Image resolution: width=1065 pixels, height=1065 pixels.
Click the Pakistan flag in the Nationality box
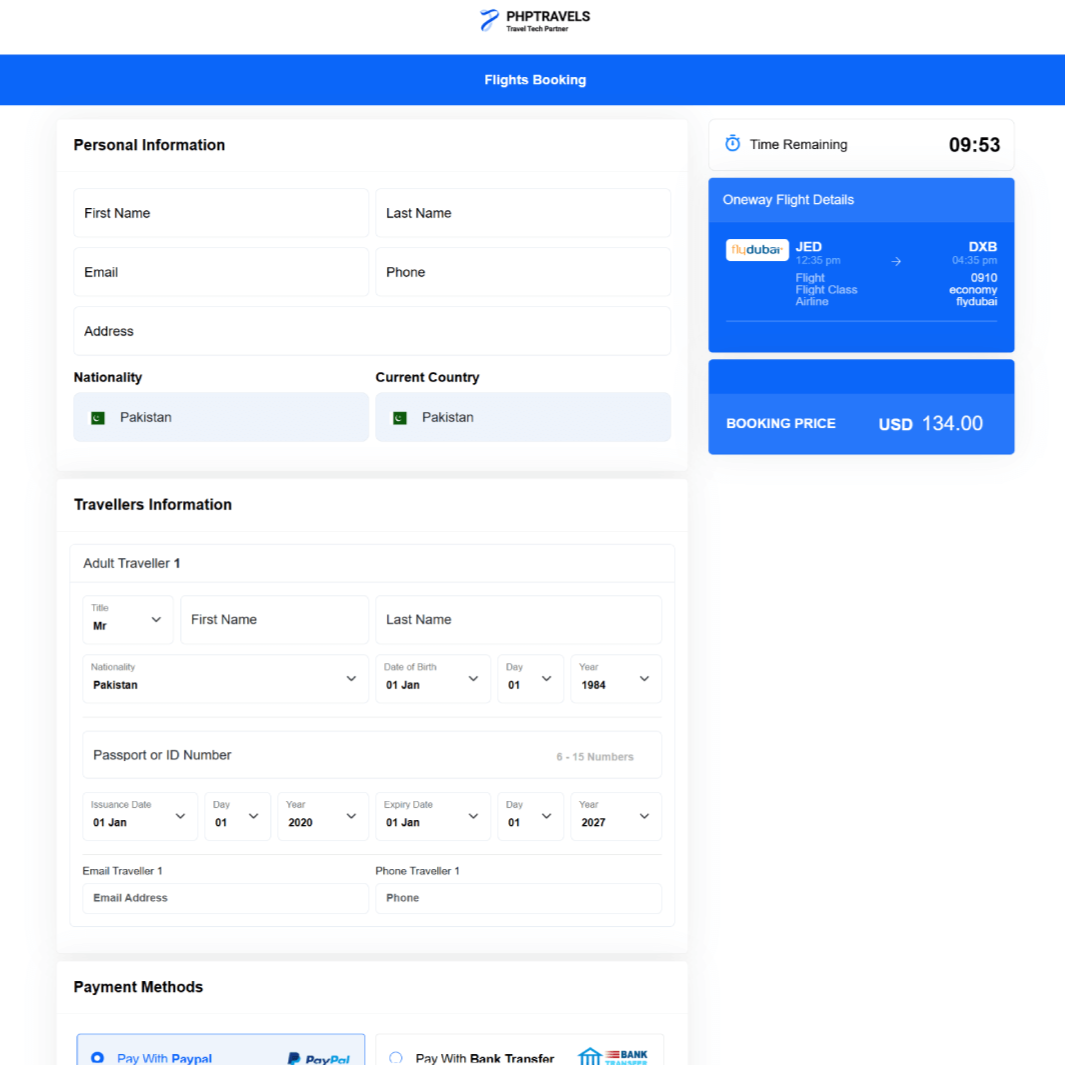tap(98, 418)
